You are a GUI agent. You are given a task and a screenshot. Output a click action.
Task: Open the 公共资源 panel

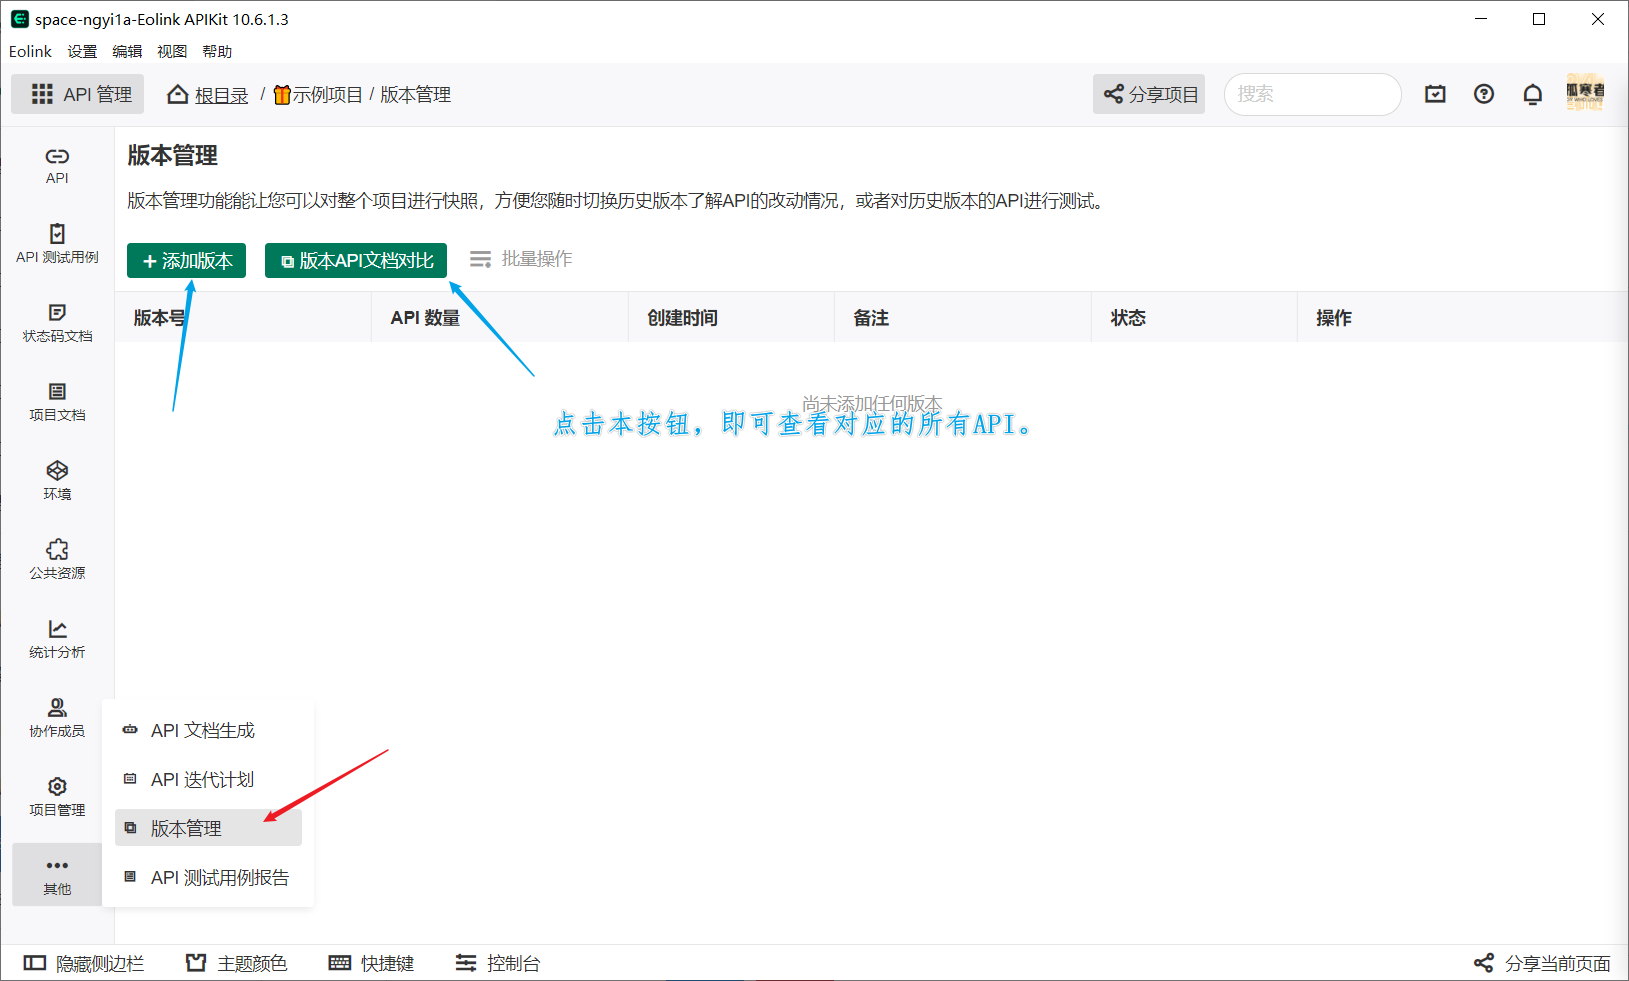click(56, 560)
